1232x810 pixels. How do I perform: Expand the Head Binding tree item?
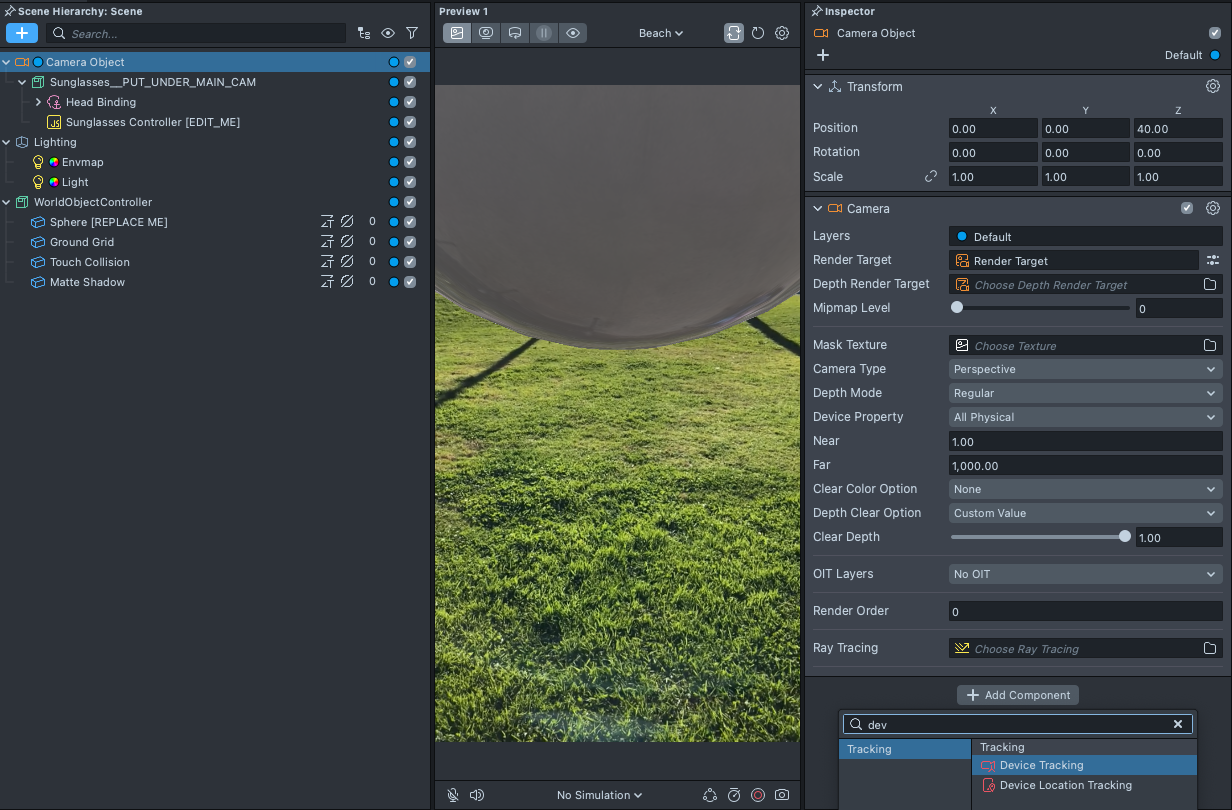click(38, 102)
